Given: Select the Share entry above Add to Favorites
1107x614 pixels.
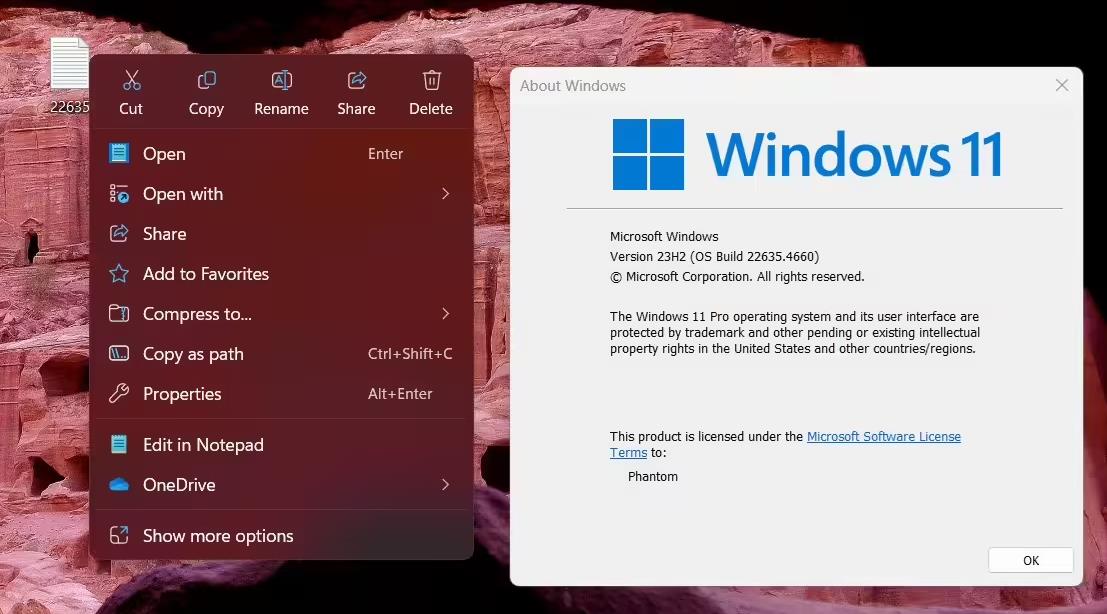Looking at the screenshot, I should click(x=282, y=234).
